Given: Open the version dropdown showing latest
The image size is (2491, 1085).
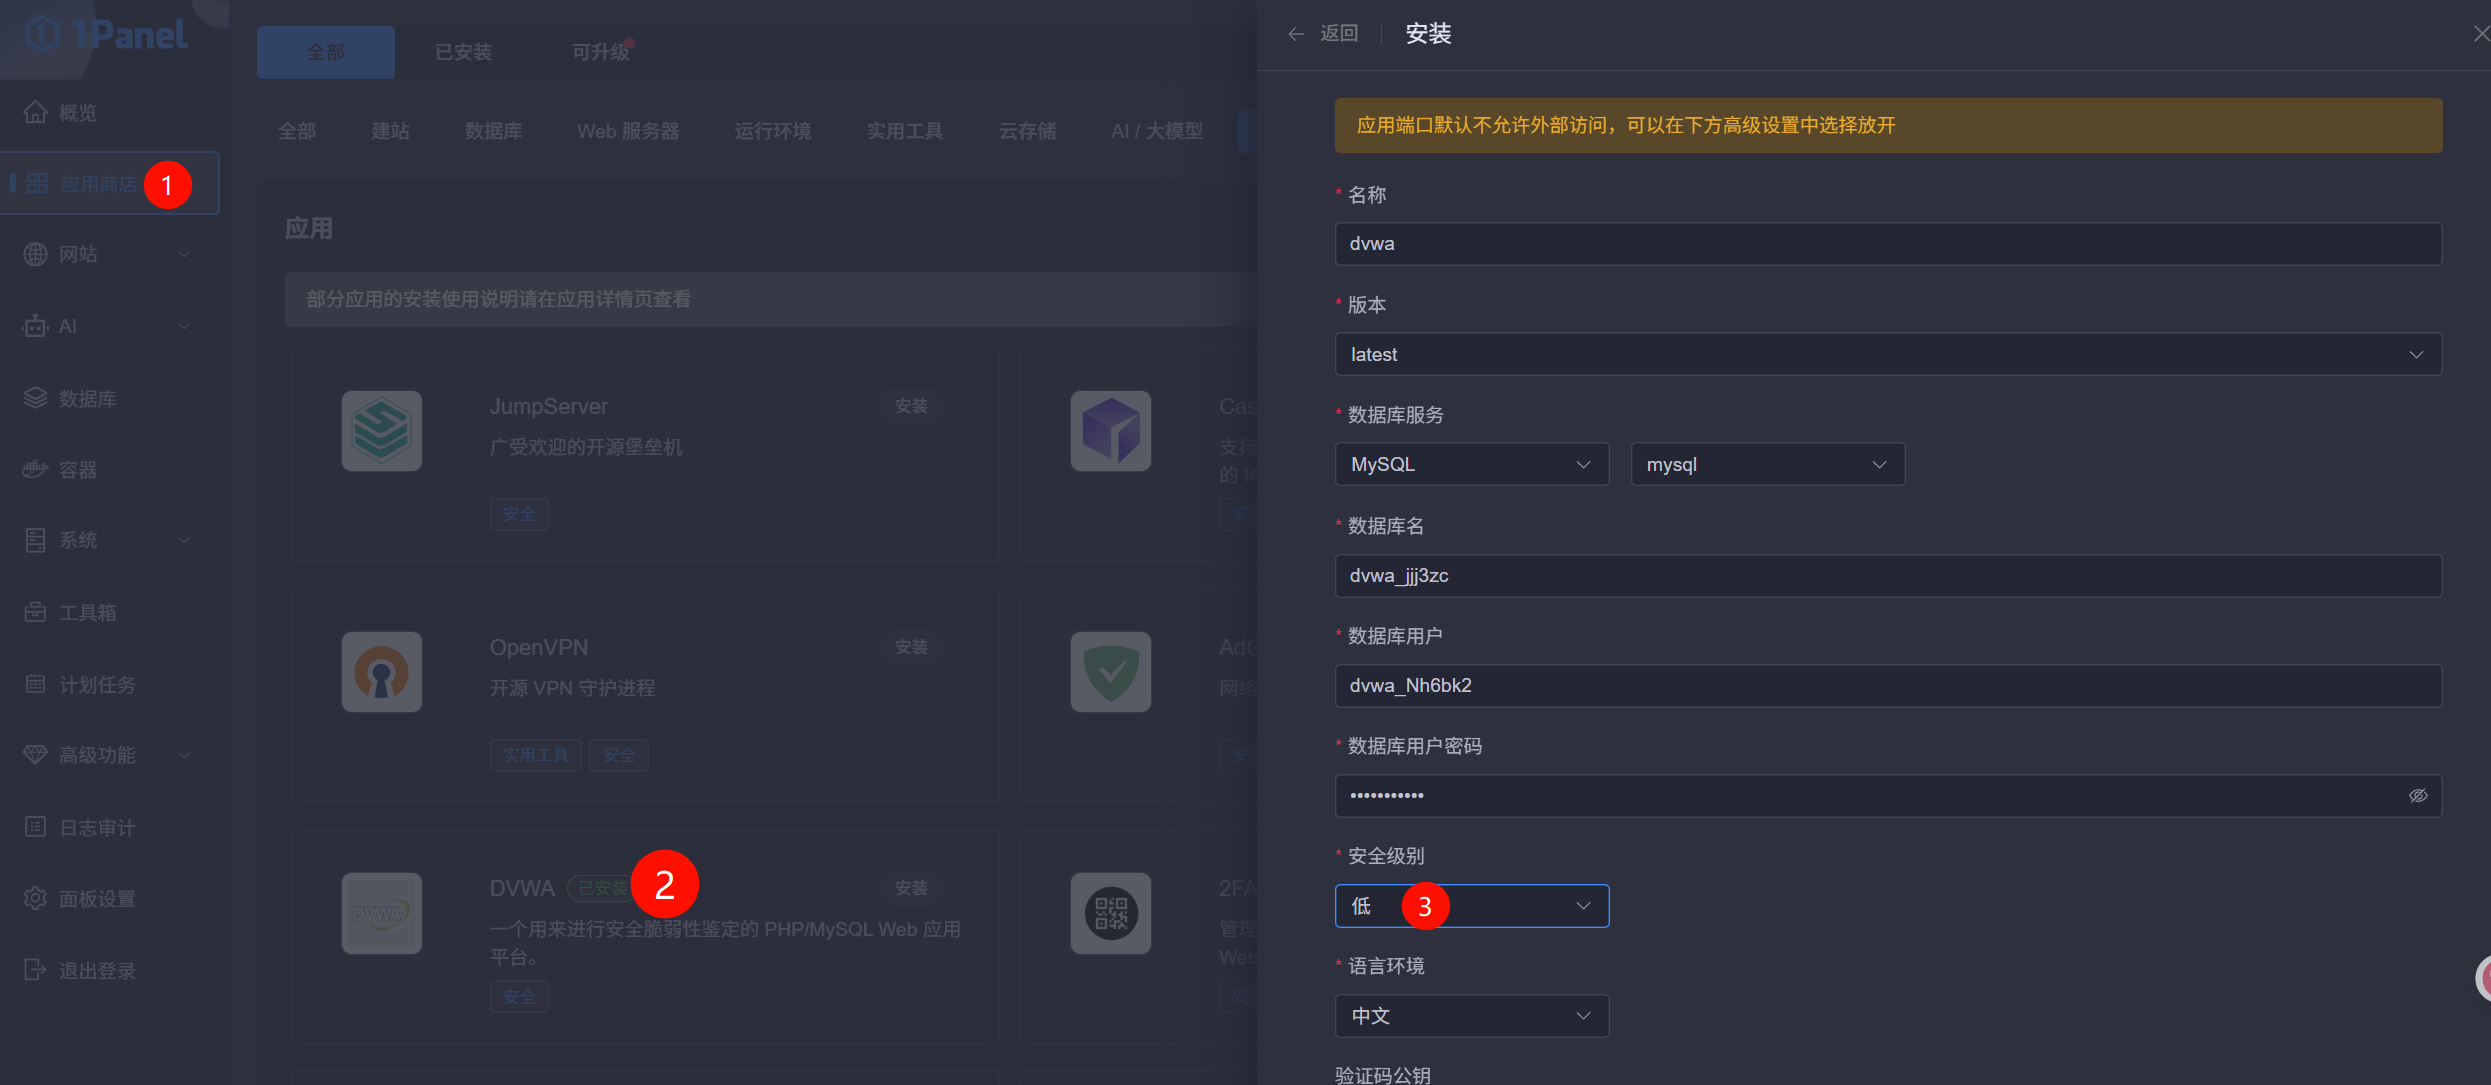Looking at the screenshot, I should 1887,354.
